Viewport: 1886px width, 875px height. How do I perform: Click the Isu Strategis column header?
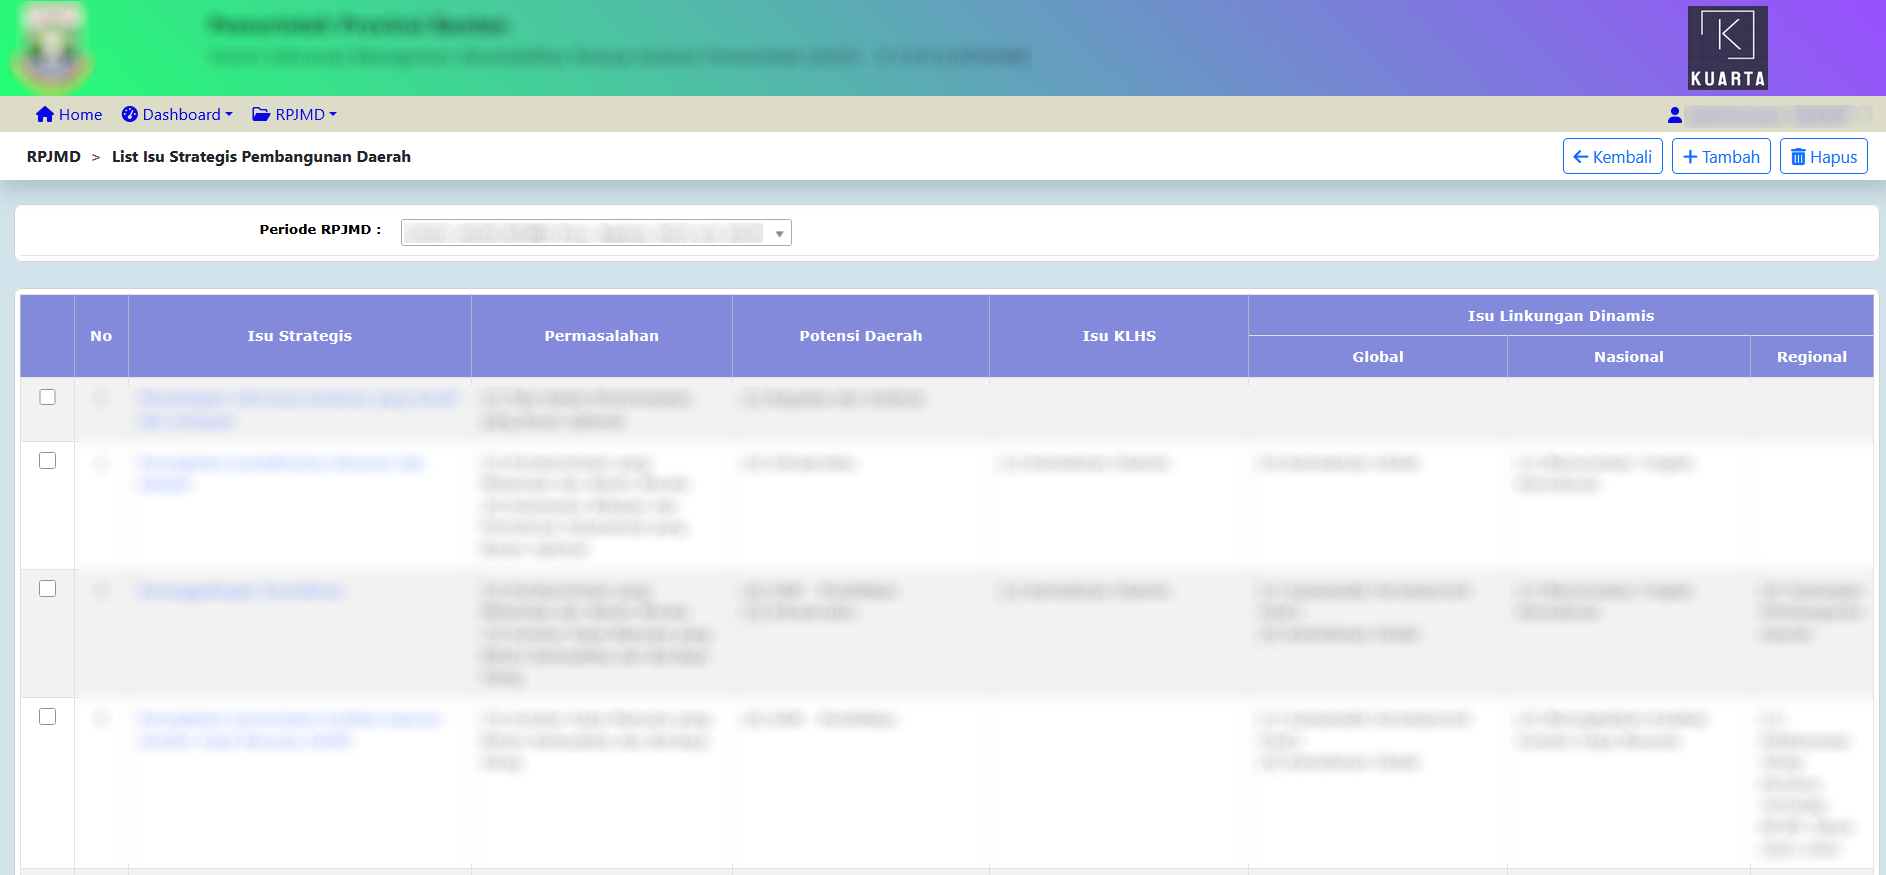coord(300,336)
